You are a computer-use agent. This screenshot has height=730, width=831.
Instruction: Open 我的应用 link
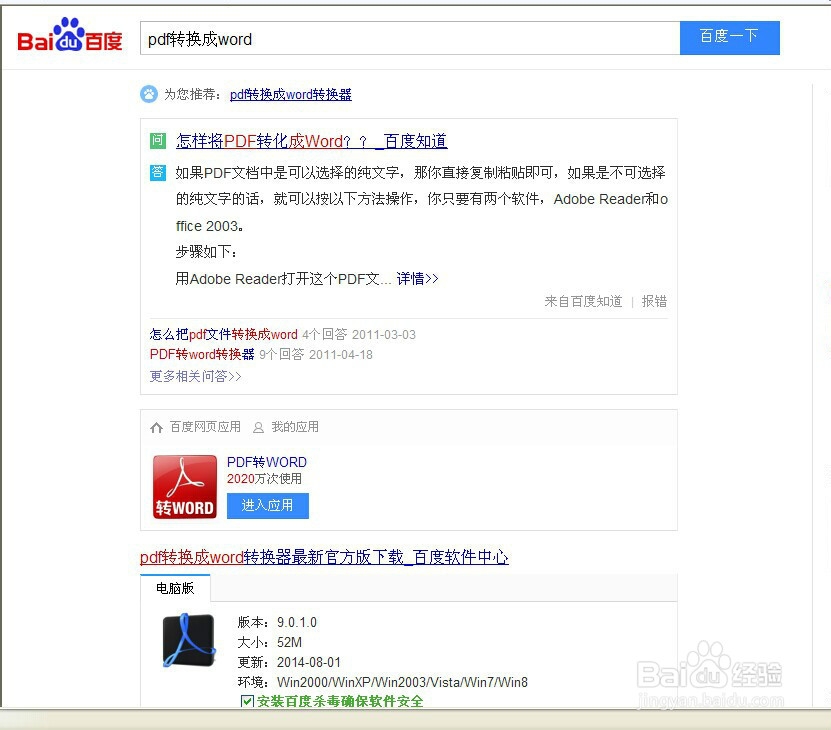pyautogui.click(x=295, y=427)
